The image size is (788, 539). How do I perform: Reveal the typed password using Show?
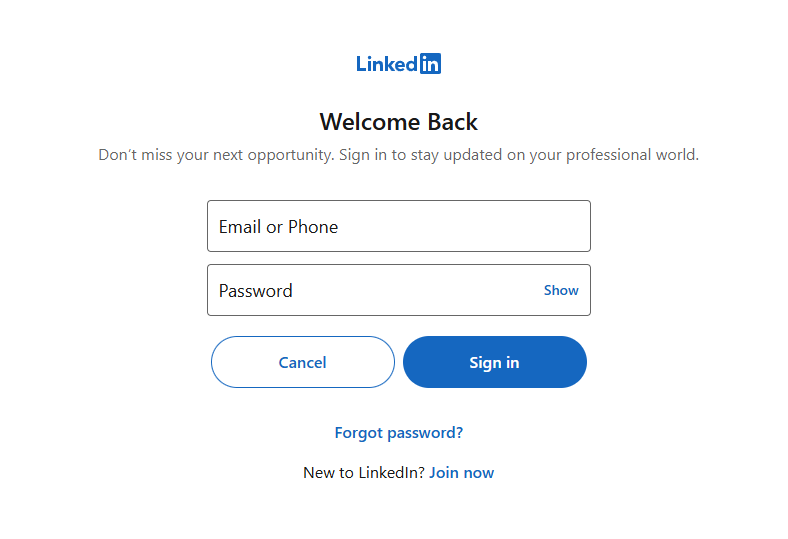pyautogui.click(x=561, y=290)
